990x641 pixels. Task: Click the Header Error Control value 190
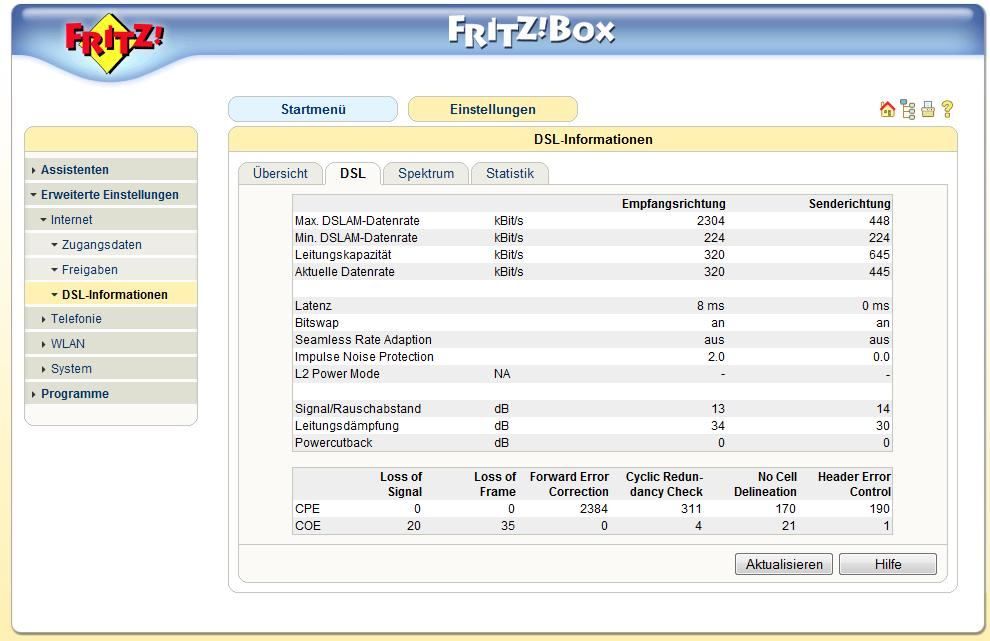point(879,509)
